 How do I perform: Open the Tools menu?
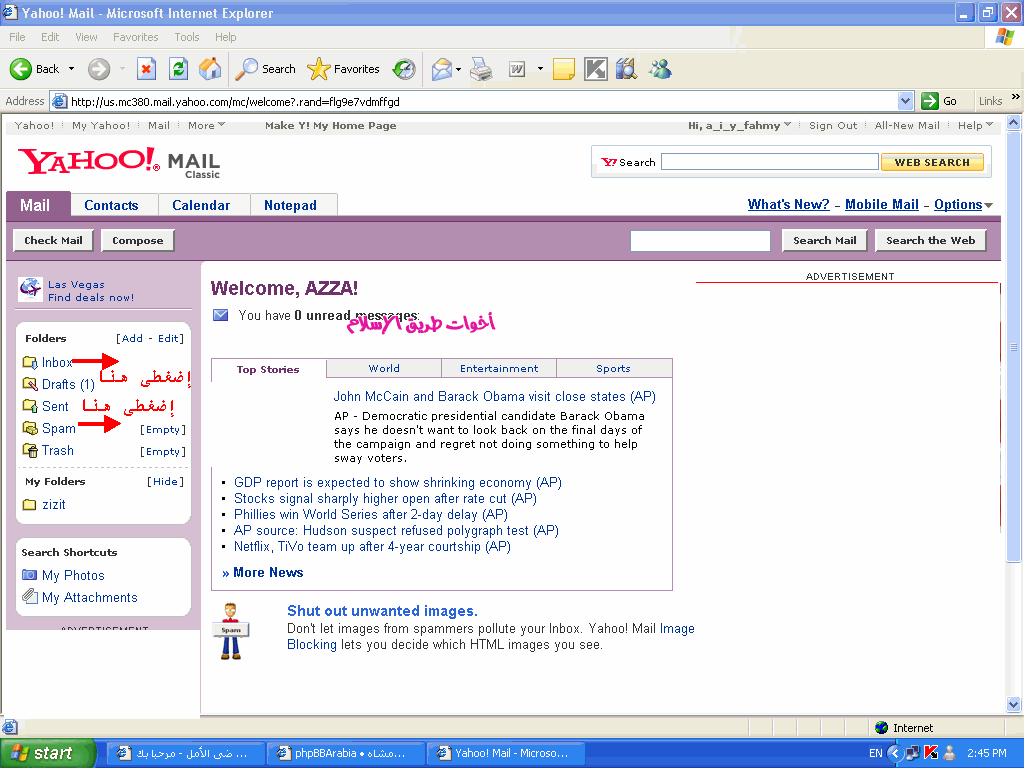pos(187,37)
